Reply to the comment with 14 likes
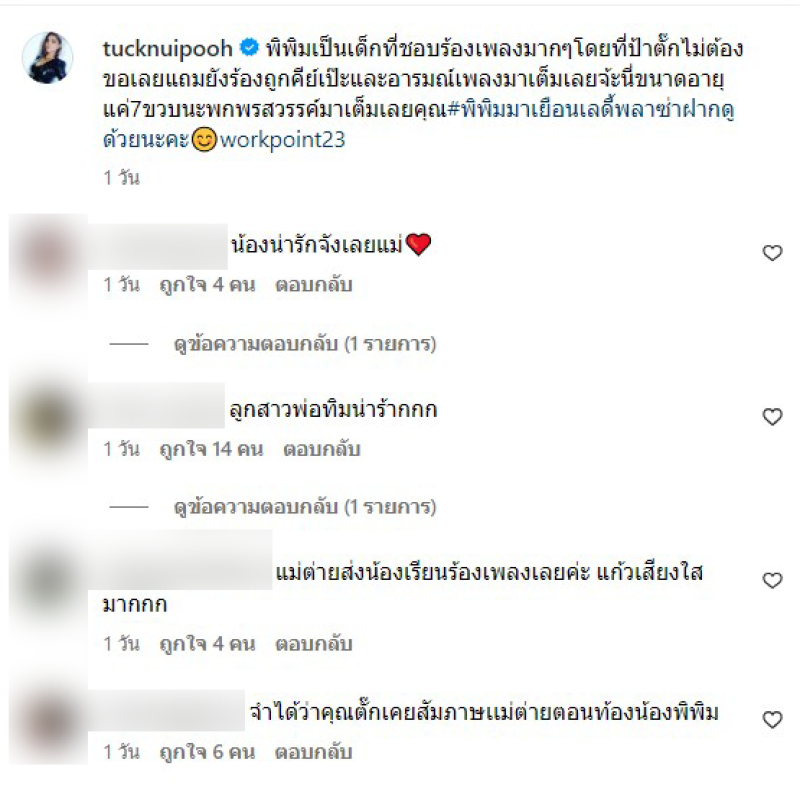 coord(322,449)
